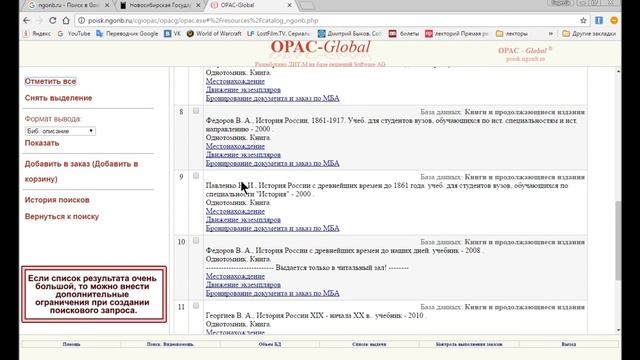
Task: Click the address bar URL field
Action: point(327,20)
